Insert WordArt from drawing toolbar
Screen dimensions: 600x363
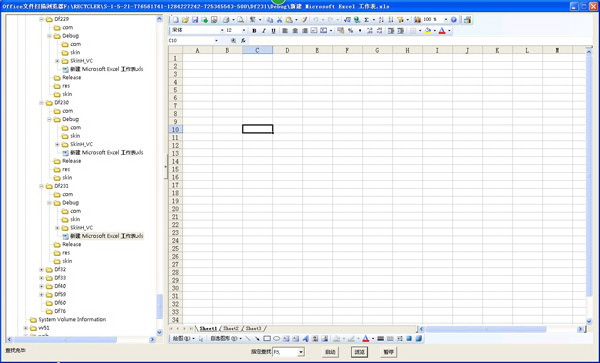tap(305, 339)
